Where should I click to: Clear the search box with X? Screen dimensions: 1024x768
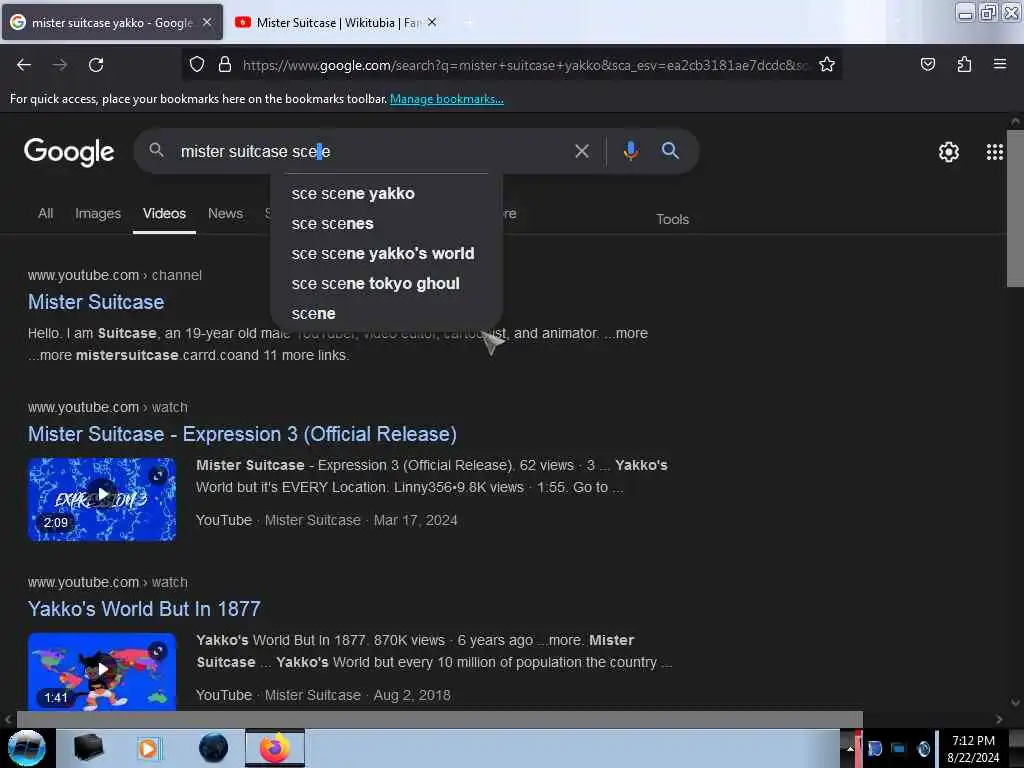[581, 152]
